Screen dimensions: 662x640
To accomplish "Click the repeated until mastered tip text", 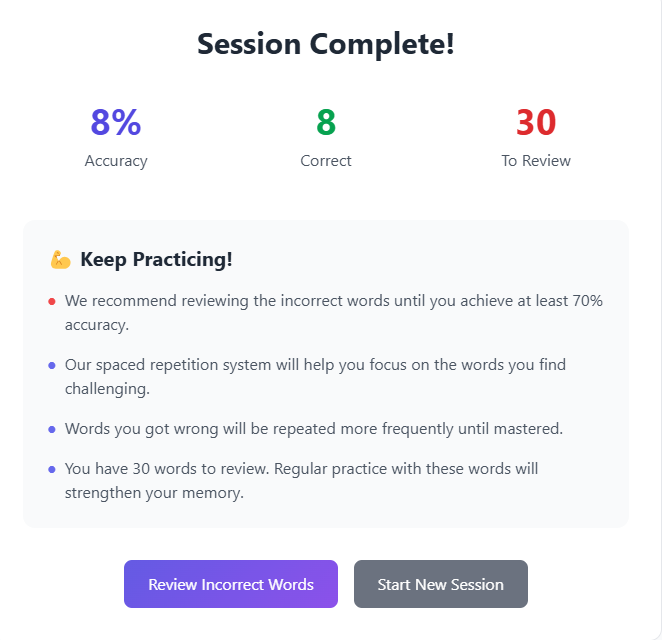I will 314,429.
